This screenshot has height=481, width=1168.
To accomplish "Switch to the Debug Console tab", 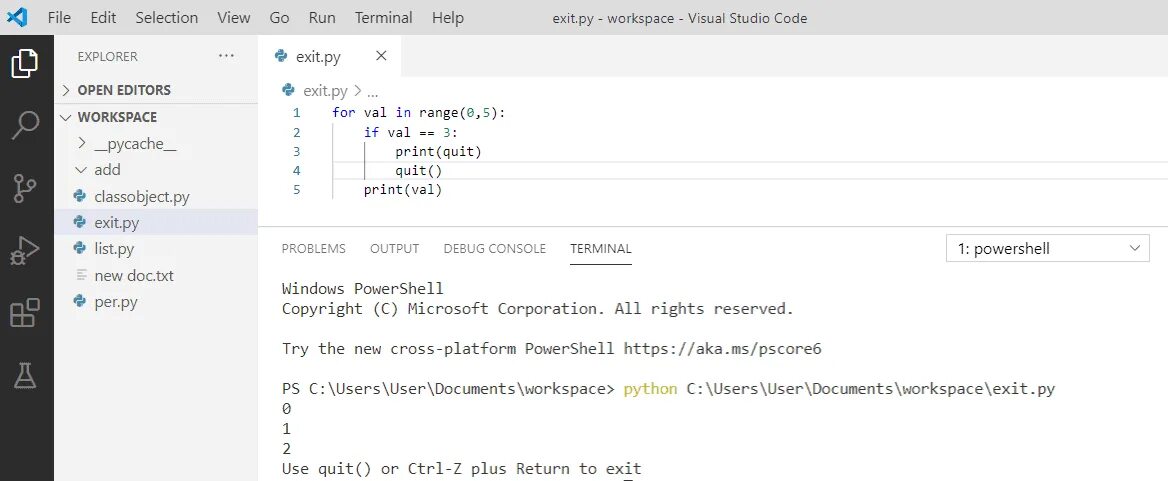I will point(494,248).
